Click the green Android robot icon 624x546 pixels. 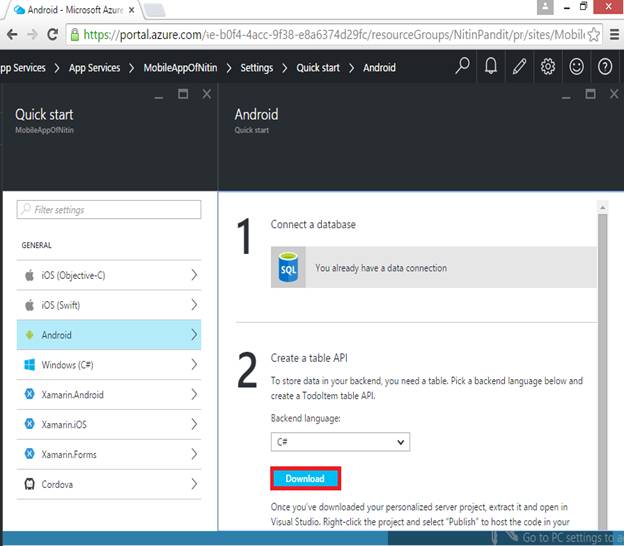coord(29,335)
